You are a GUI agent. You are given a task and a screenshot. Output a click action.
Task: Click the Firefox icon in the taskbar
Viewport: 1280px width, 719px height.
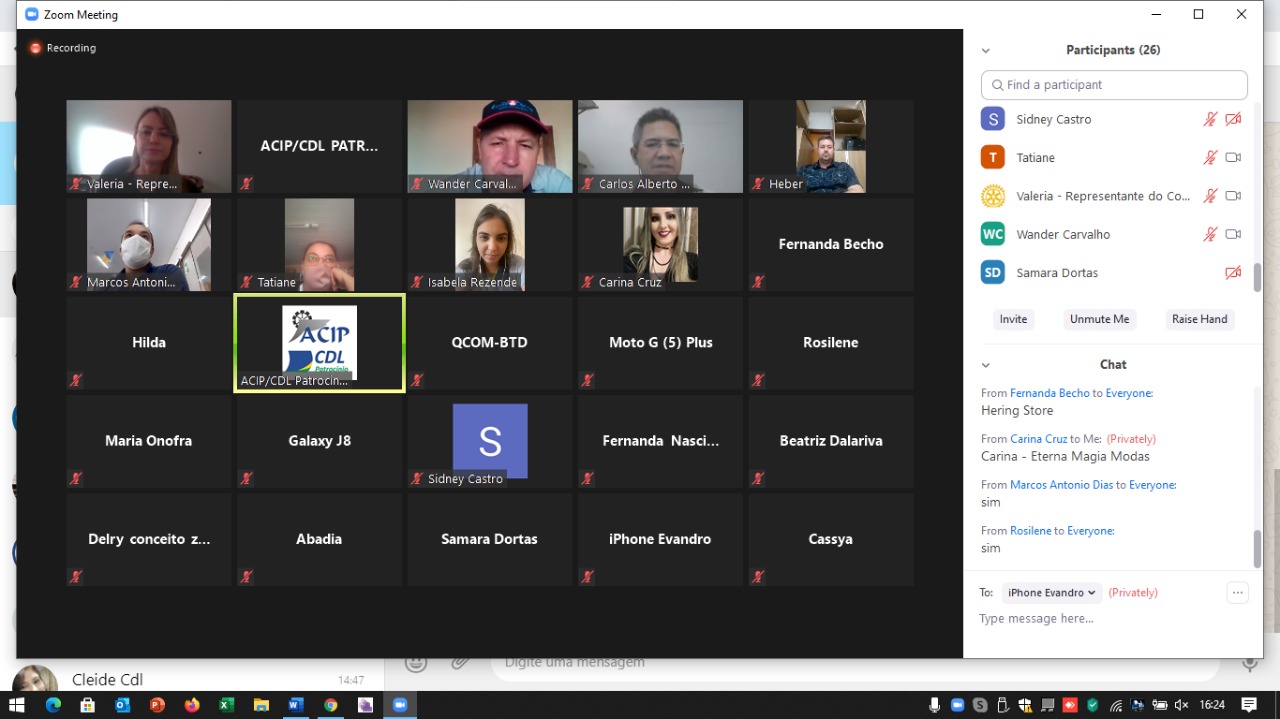coord(191,705)
